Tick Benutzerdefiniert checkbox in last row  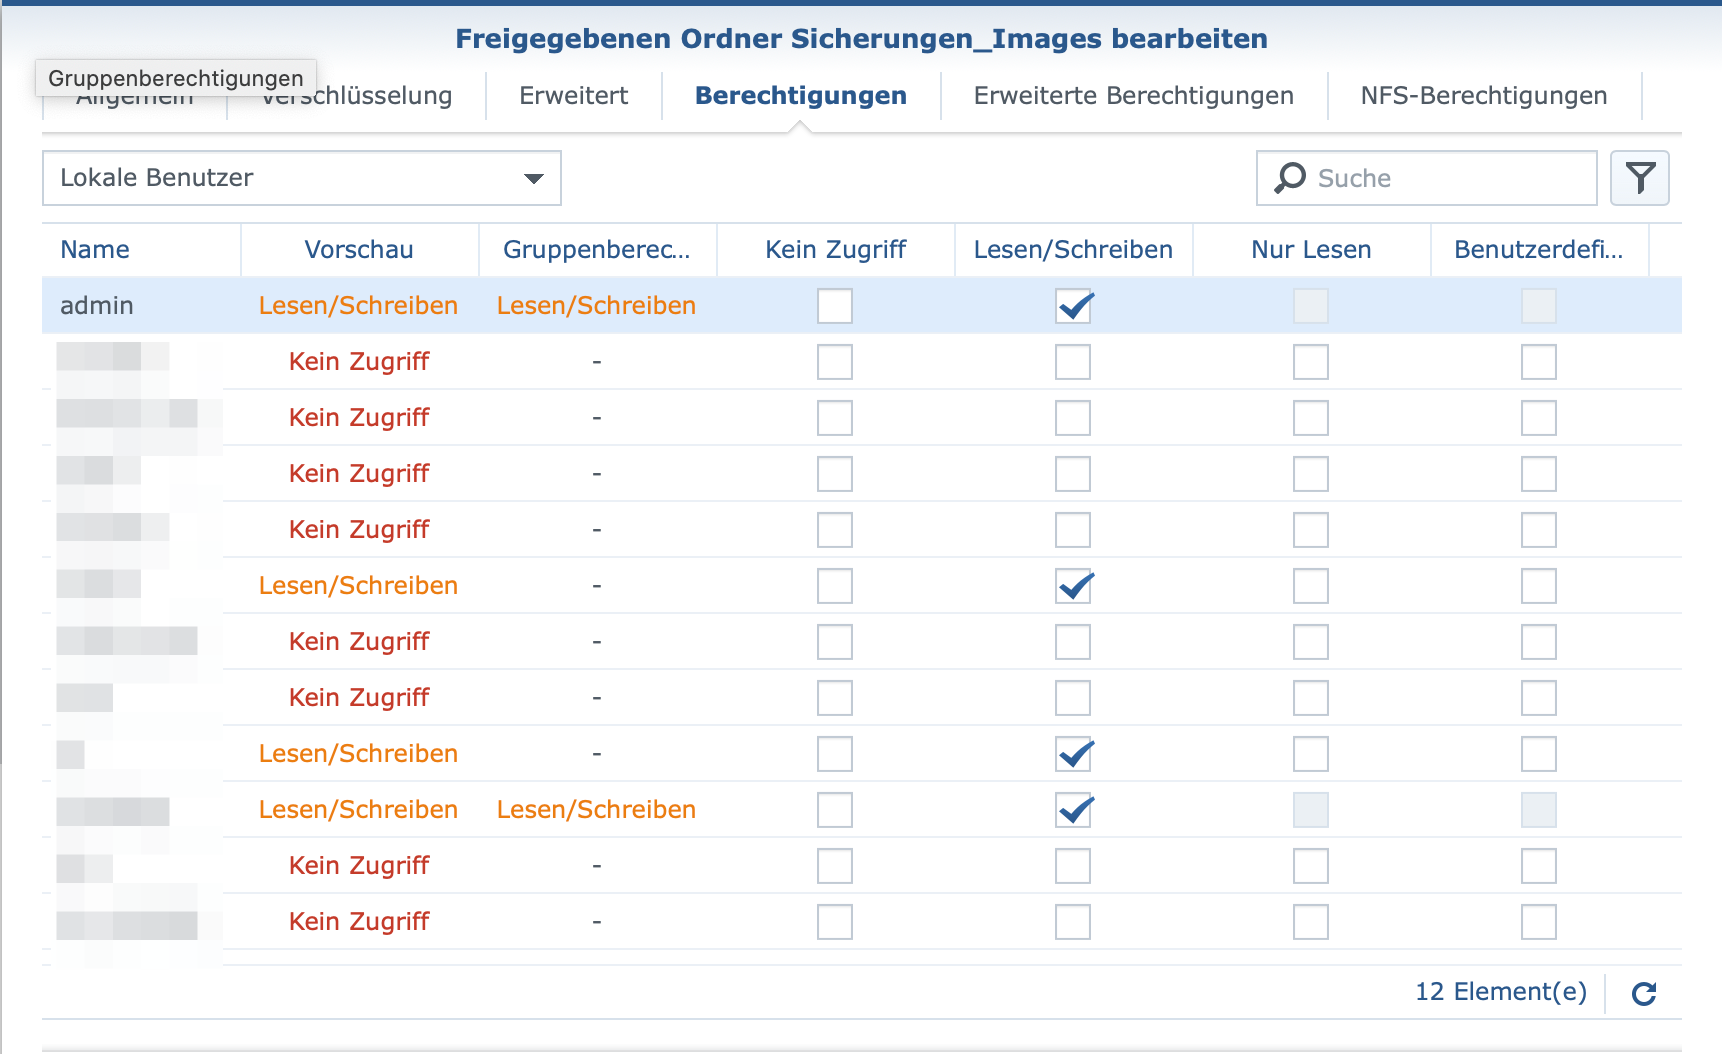point(1539,922)
